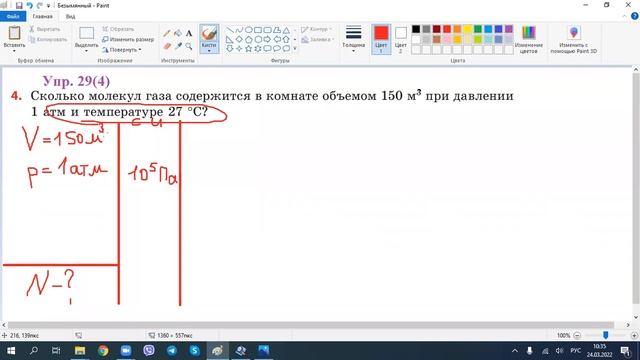This screenshot has width=640, height=360.
Task: Click the Paste (Вставить) clipboard icon
Action: click(14, 33)
